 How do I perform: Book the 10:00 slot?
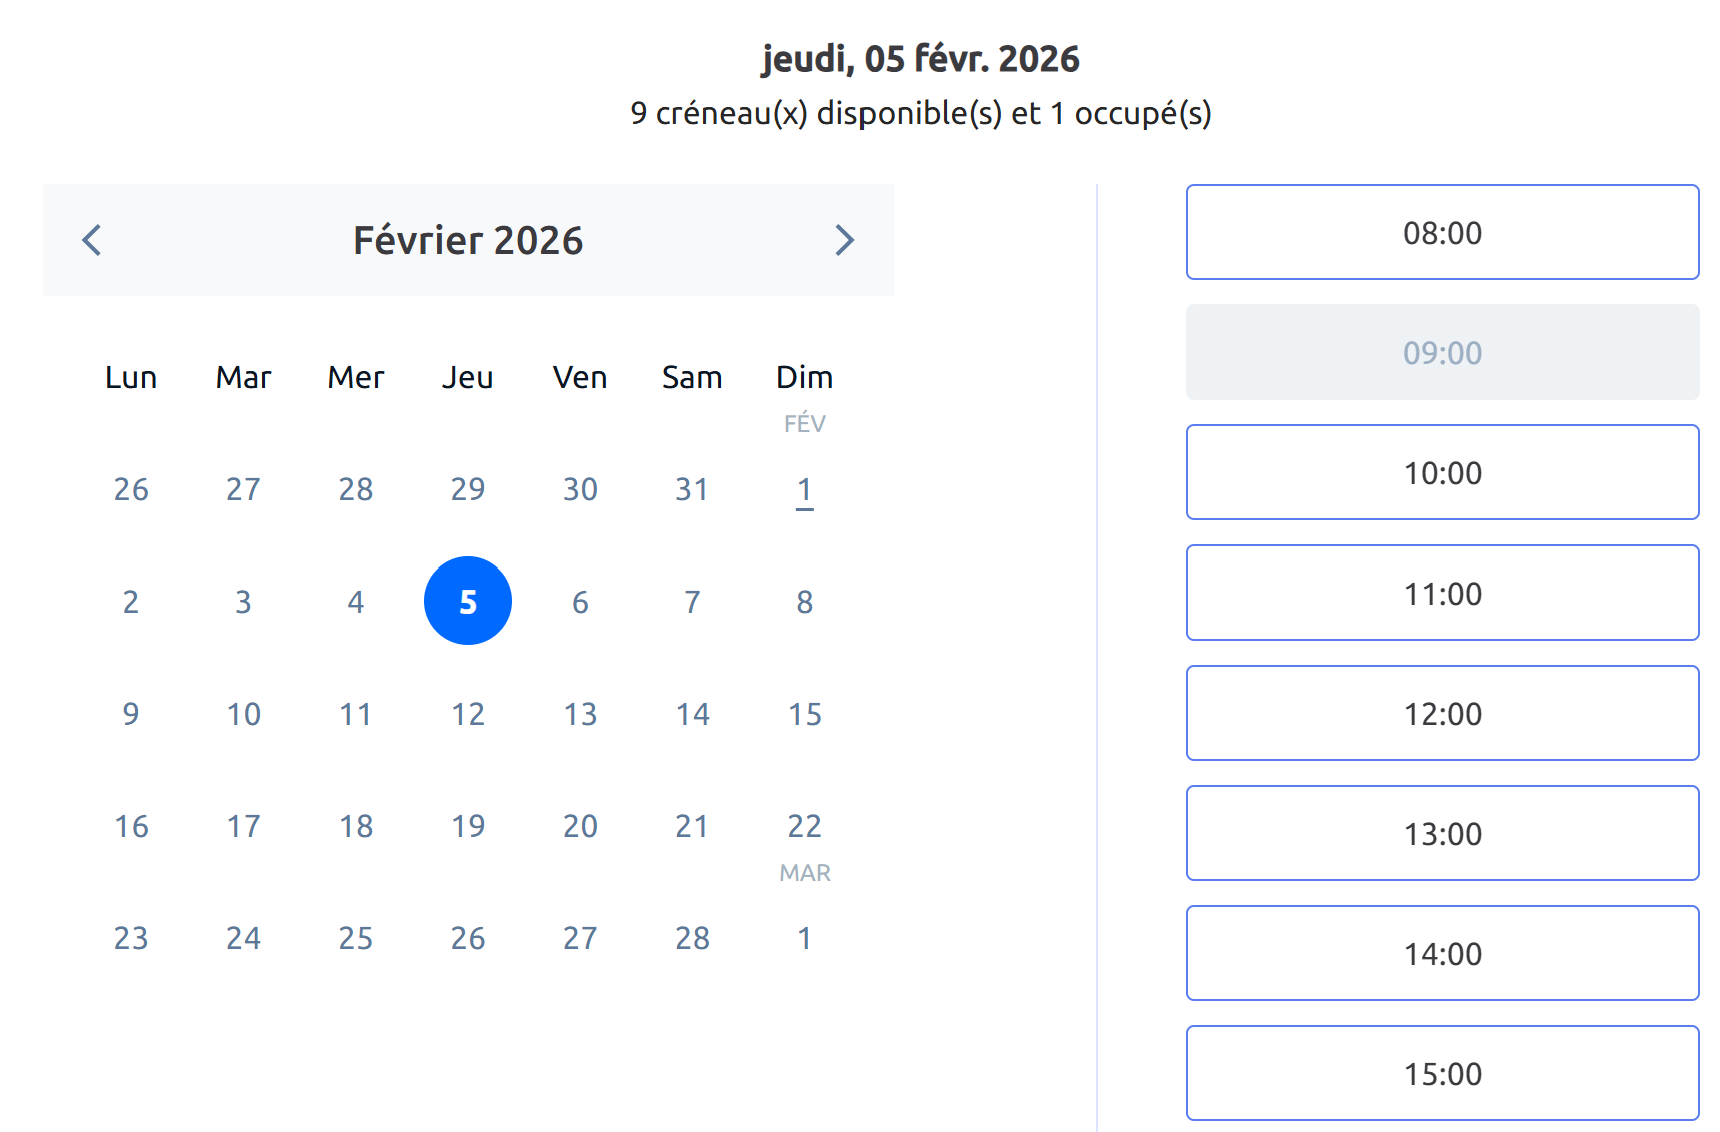point(1442,472)
